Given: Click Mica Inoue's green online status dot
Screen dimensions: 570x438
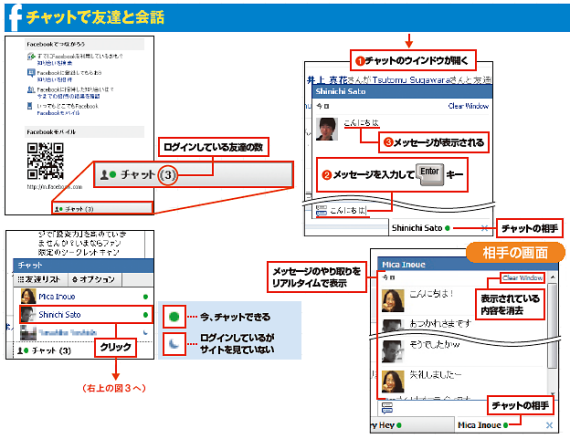Looking at the screenshot, I should tap(145, 297).
